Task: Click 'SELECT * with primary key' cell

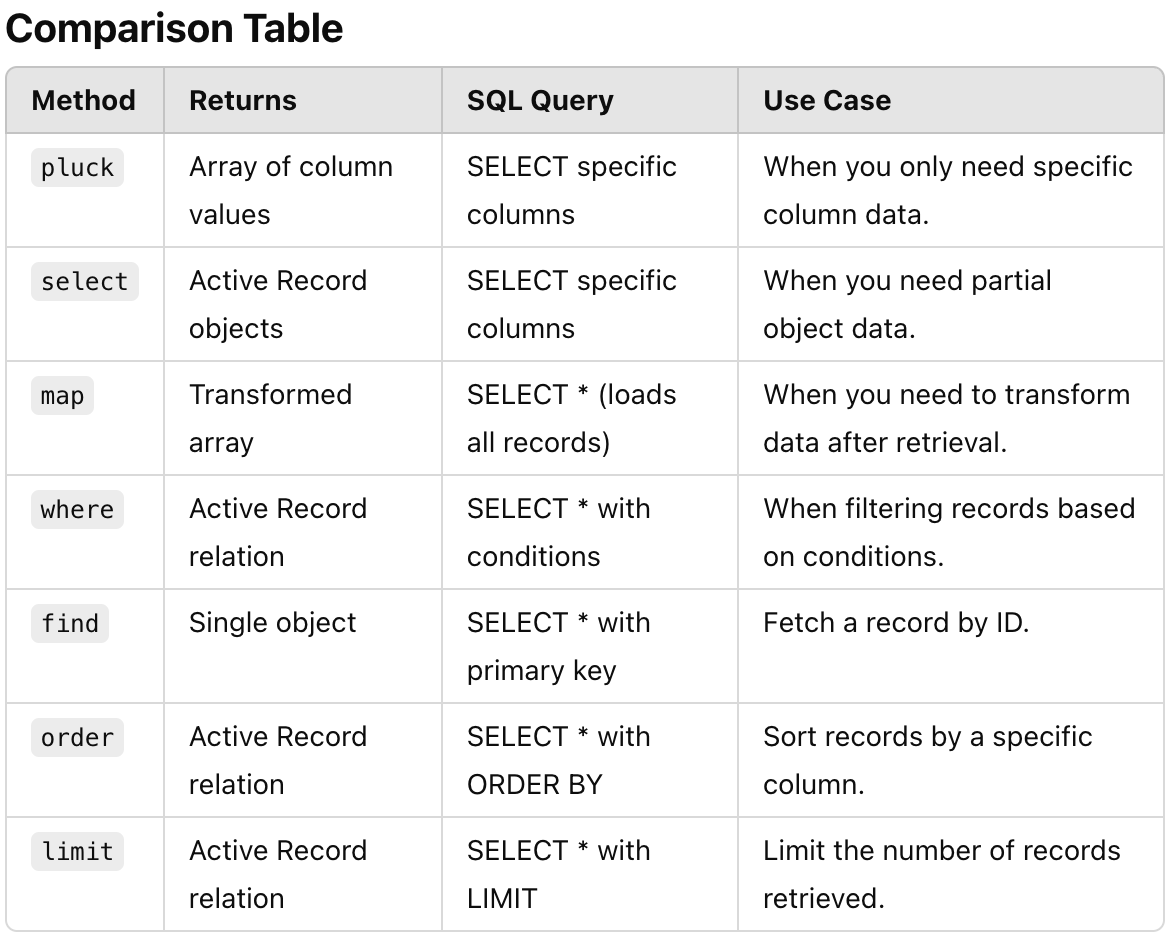Action: [558, 646]
